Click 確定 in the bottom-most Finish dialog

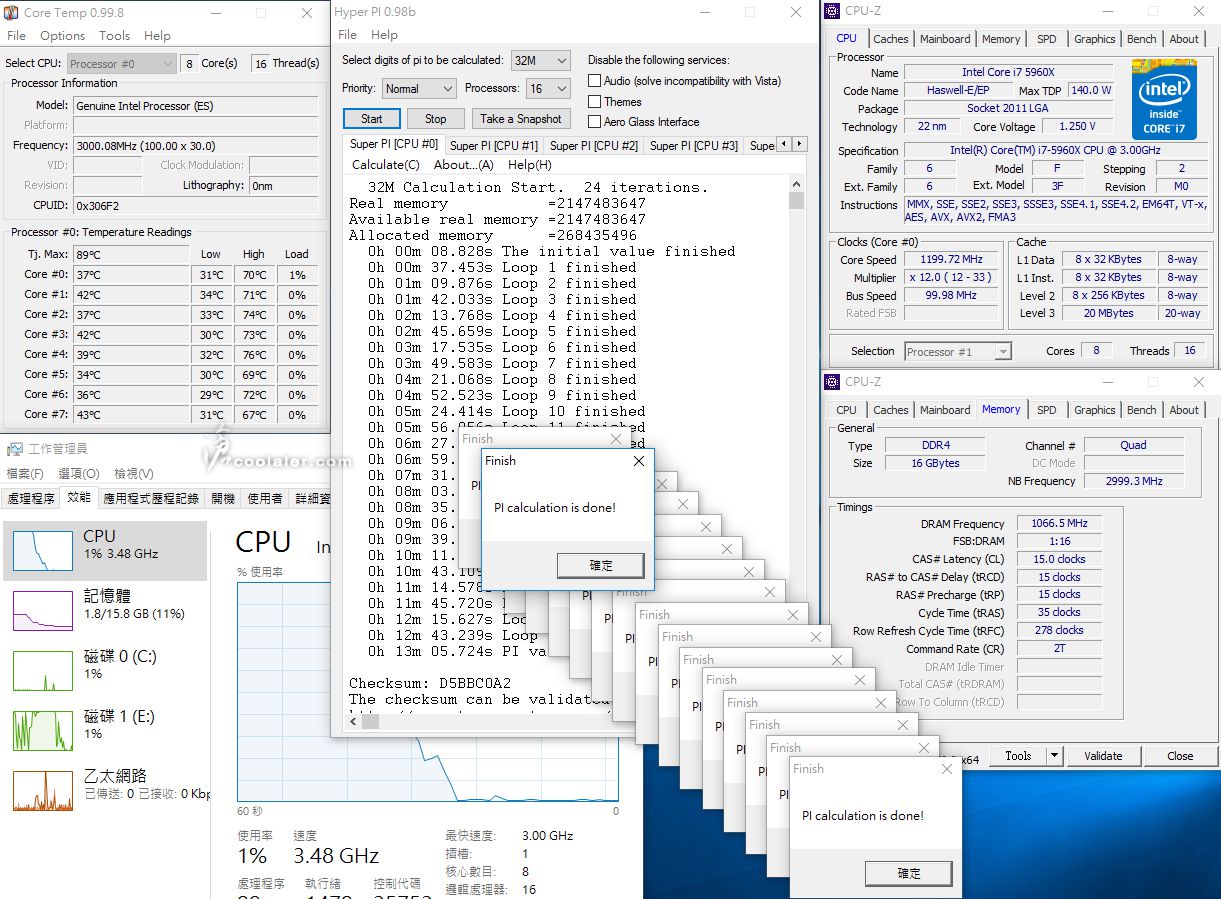point(909,874)
